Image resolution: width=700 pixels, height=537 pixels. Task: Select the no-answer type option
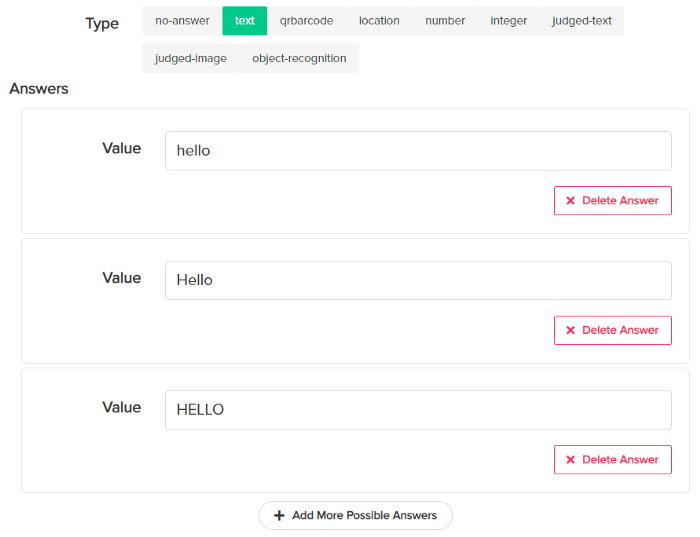(x=182, y=21)
